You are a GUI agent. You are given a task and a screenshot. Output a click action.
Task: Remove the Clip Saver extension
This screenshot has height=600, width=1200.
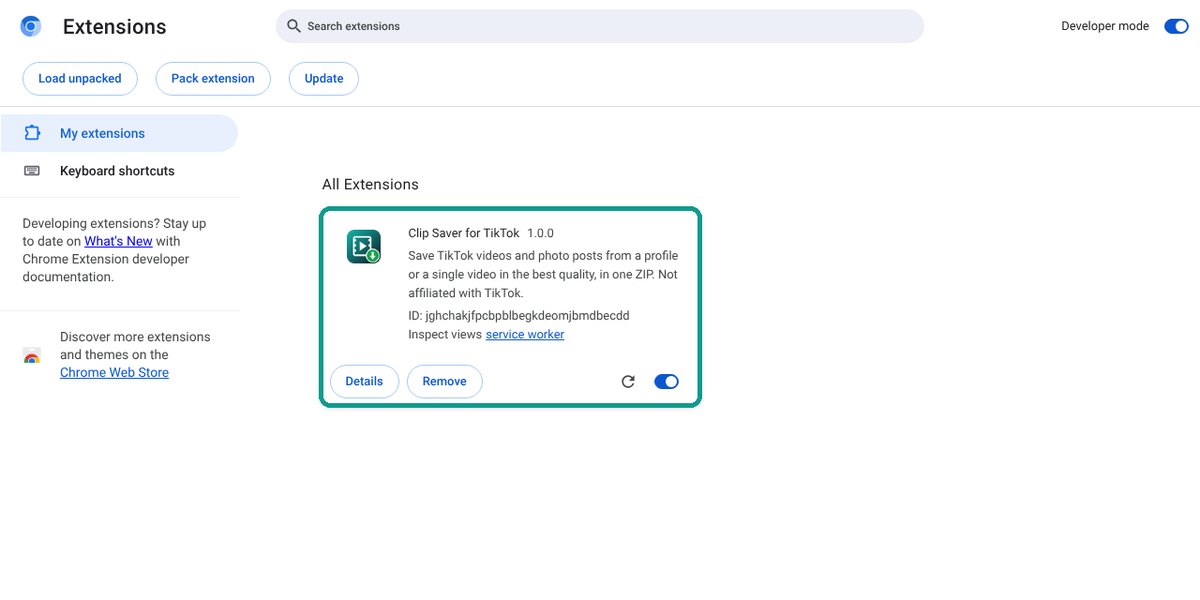445,381
